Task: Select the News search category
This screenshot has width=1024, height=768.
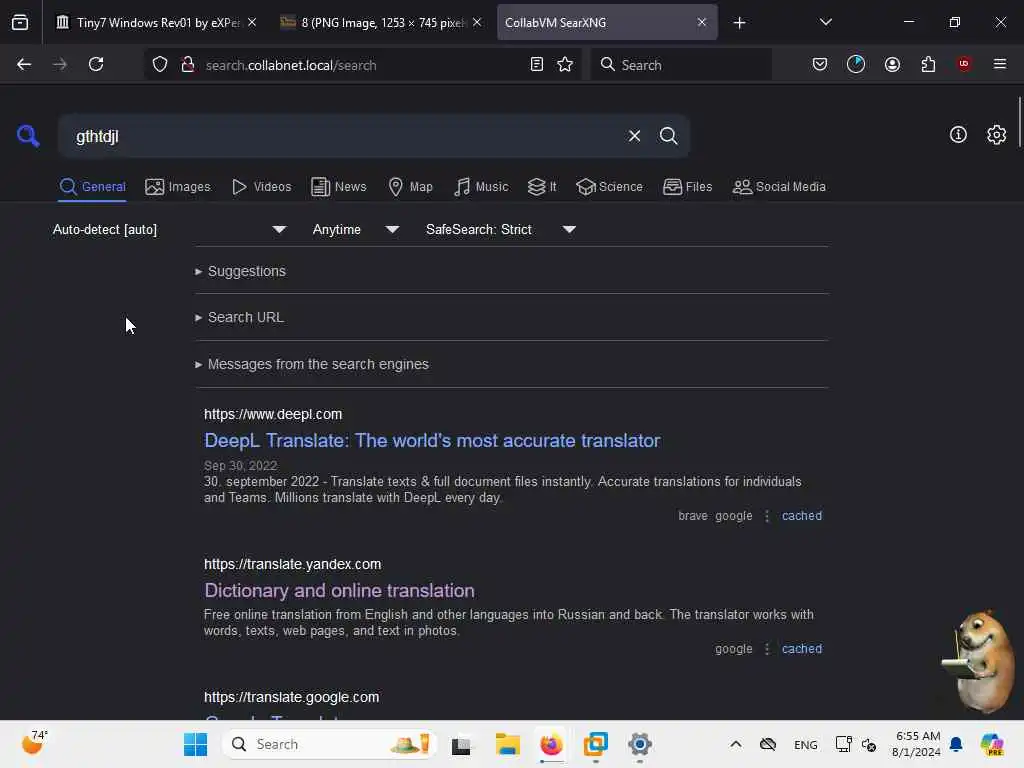Action: [x=338, y=187]
